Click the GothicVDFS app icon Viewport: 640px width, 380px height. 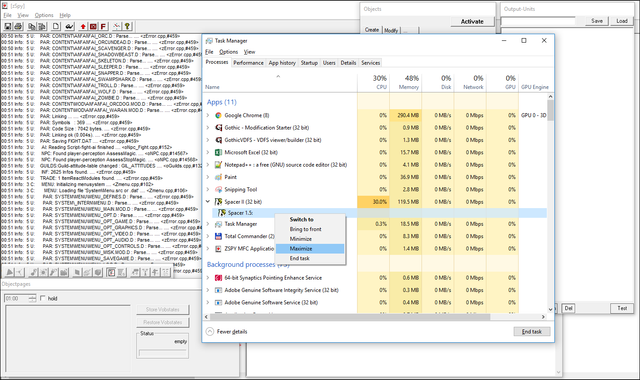(x=218, y=140)
